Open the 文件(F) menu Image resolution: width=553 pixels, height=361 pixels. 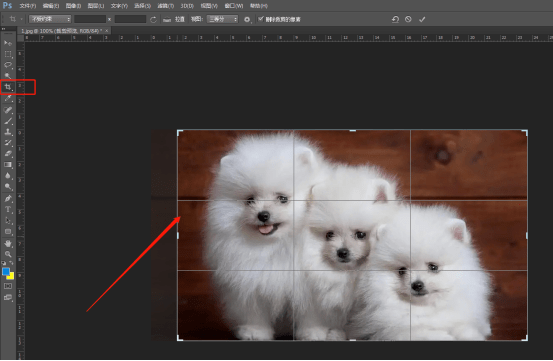coord(28,6)
